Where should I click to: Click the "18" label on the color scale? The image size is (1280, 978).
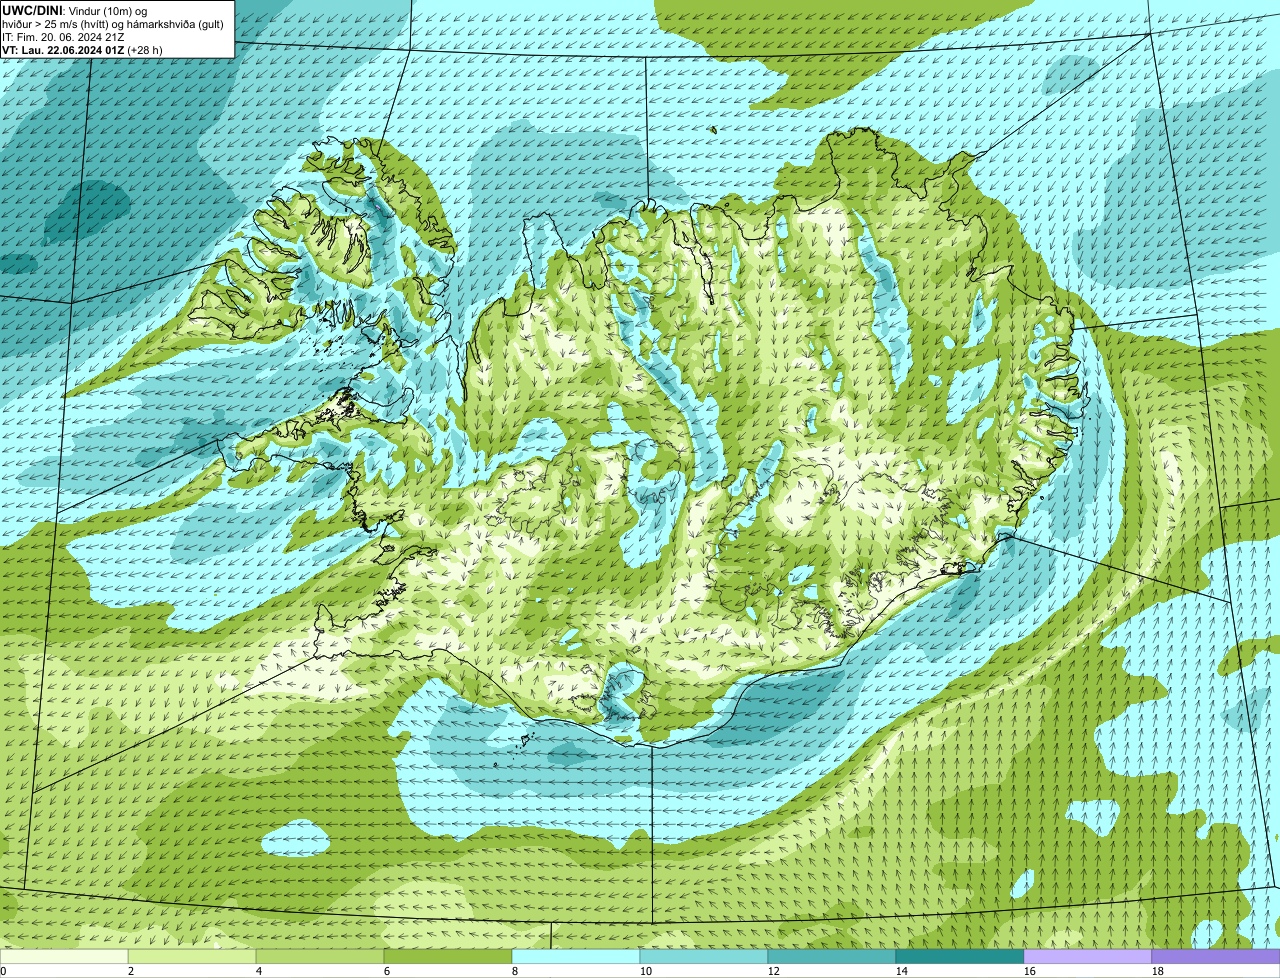click(1158, 971)
